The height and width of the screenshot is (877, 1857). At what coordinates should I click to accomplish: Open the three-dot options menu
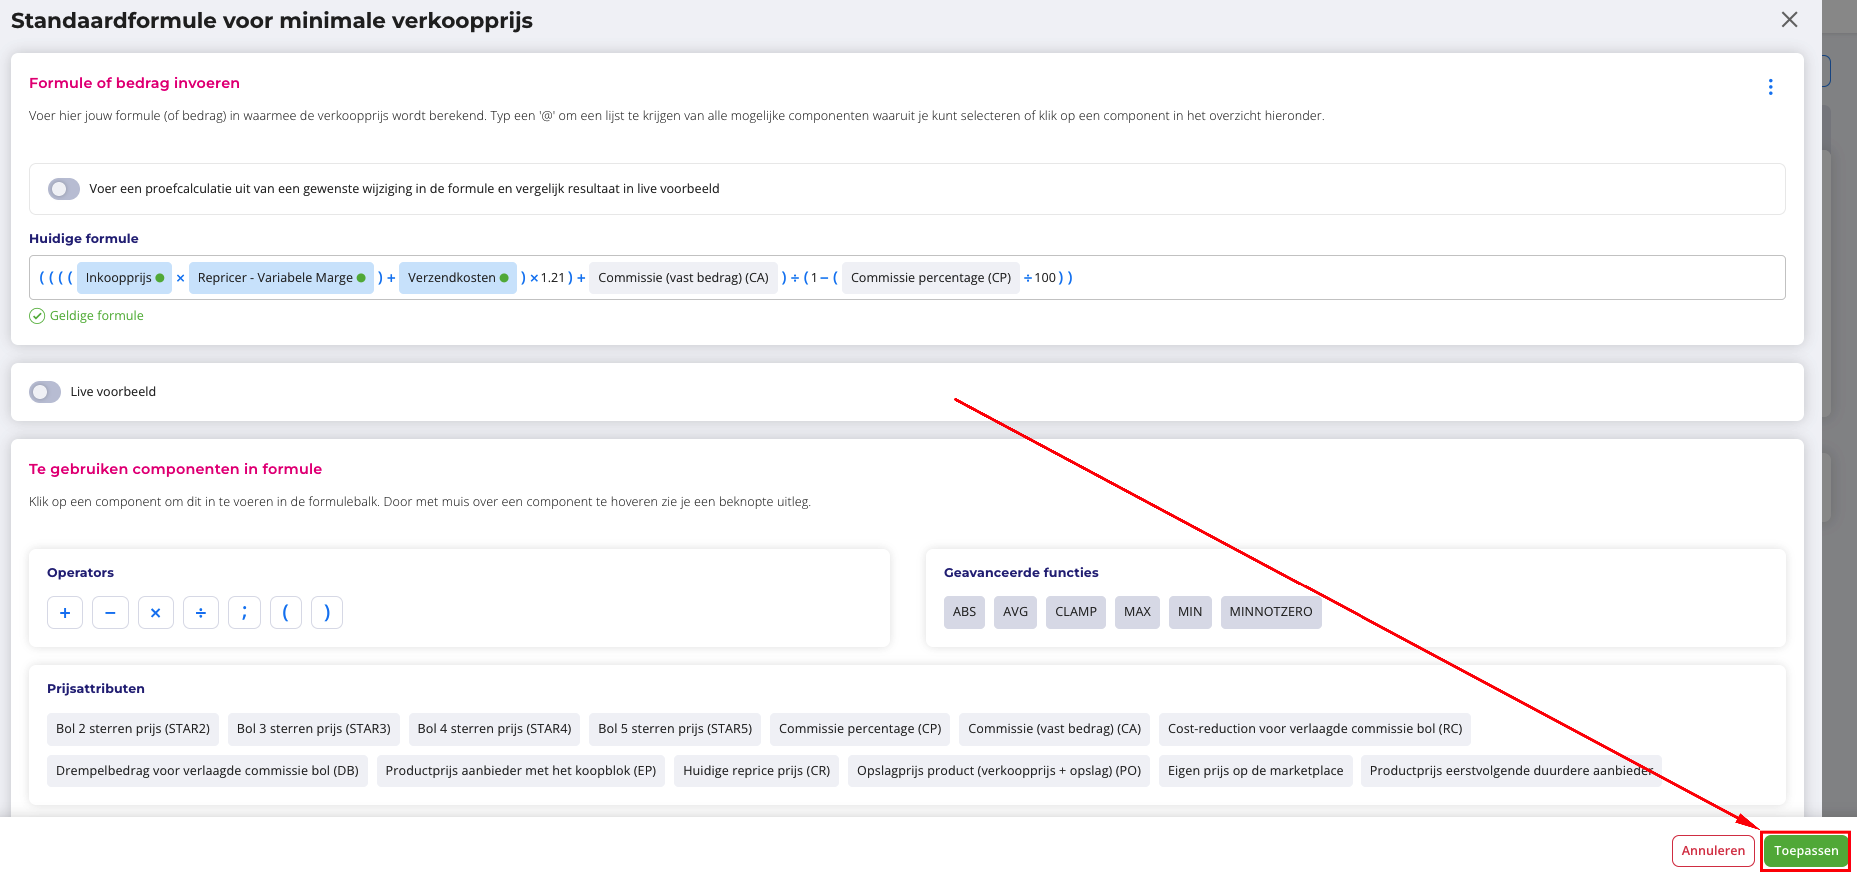click(1770, 87)
